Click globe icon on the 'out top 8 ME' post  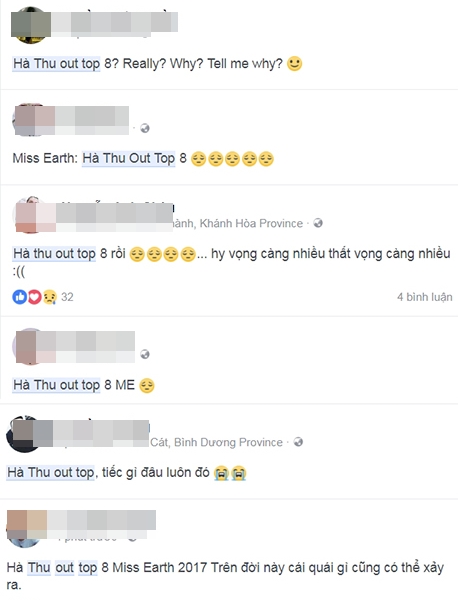click(x=145, y=354)
